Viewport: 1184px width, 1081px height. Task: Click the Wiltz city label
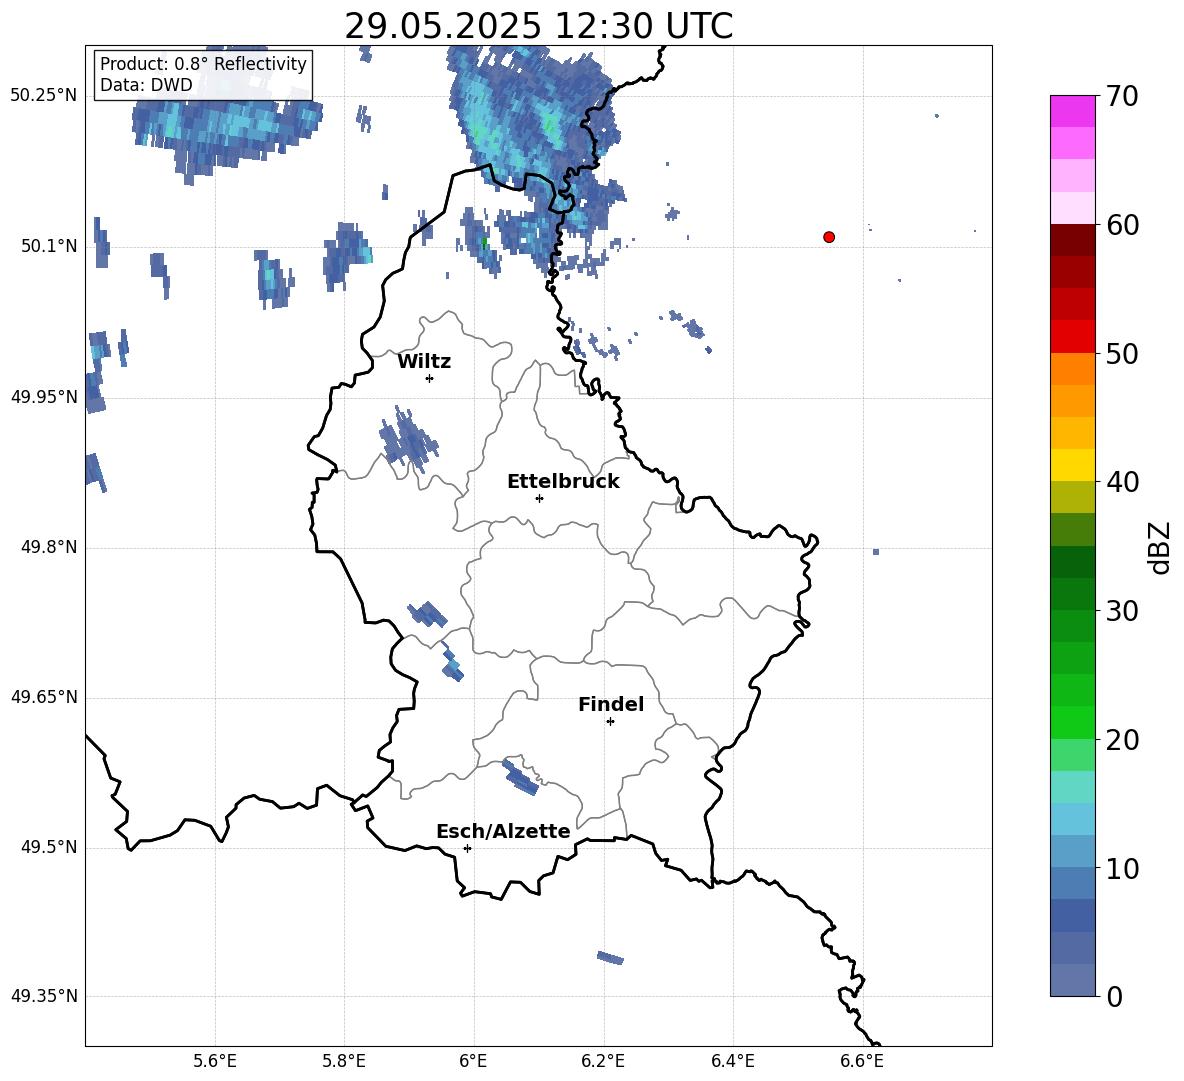coord(424,362)
